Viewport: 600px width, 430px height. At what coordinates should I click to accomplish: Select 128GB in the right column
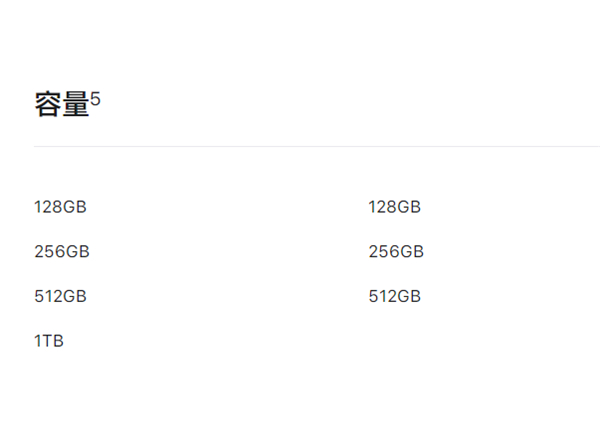tap(395, 207)
